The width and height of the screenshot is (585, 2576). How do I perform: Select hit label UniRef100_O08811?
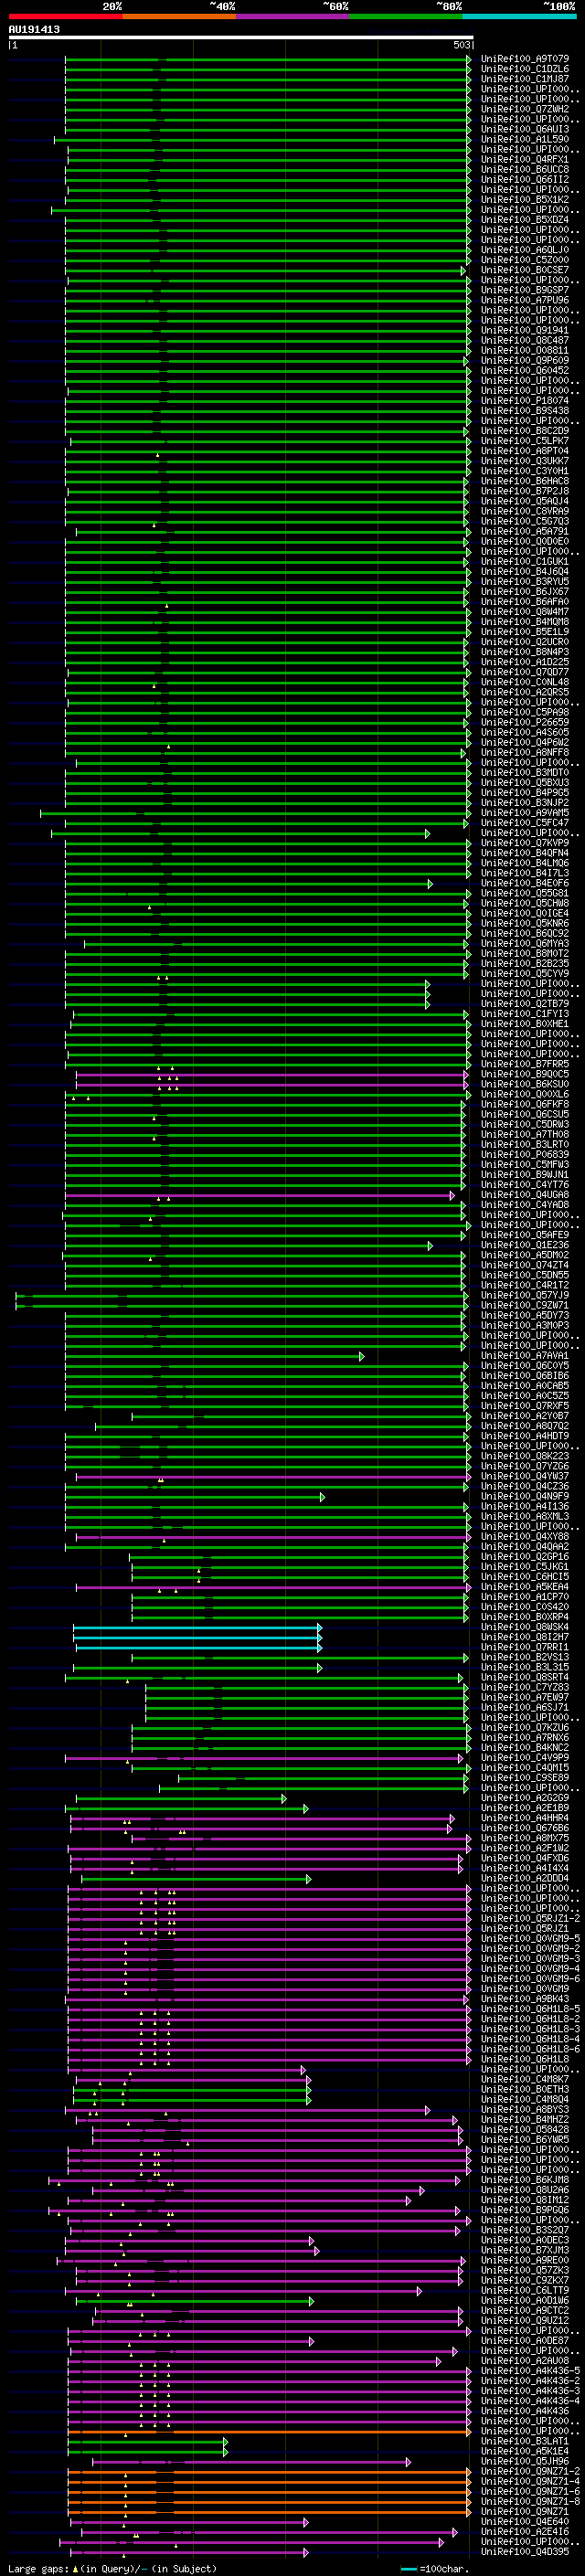pyautogui.click(x=525, y=350)
